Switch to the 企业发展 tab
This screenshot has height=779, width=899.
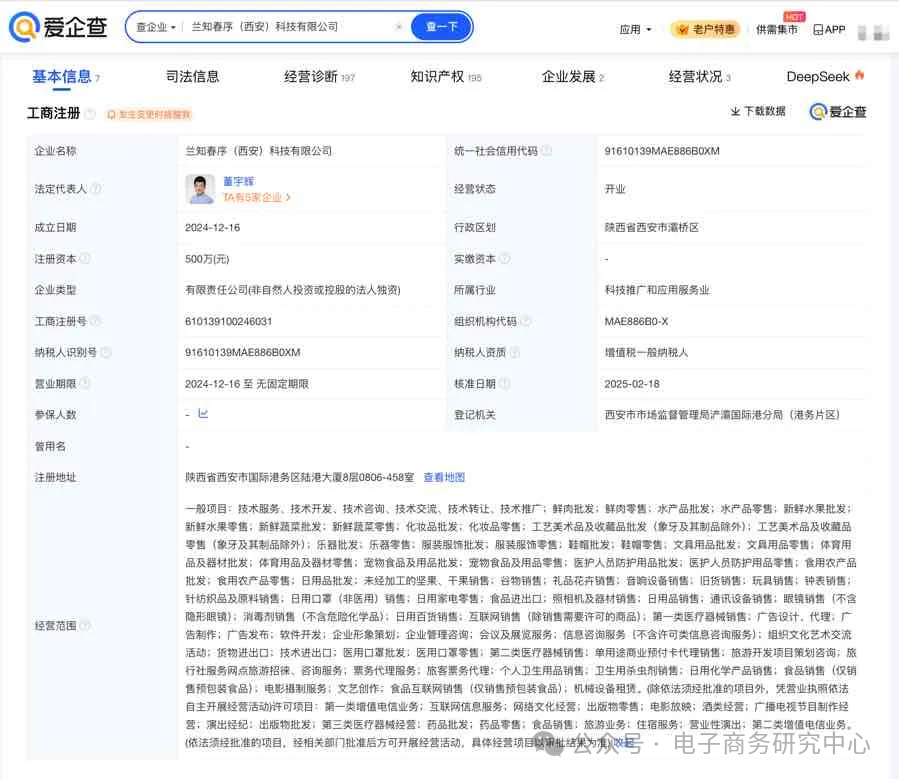573,76
